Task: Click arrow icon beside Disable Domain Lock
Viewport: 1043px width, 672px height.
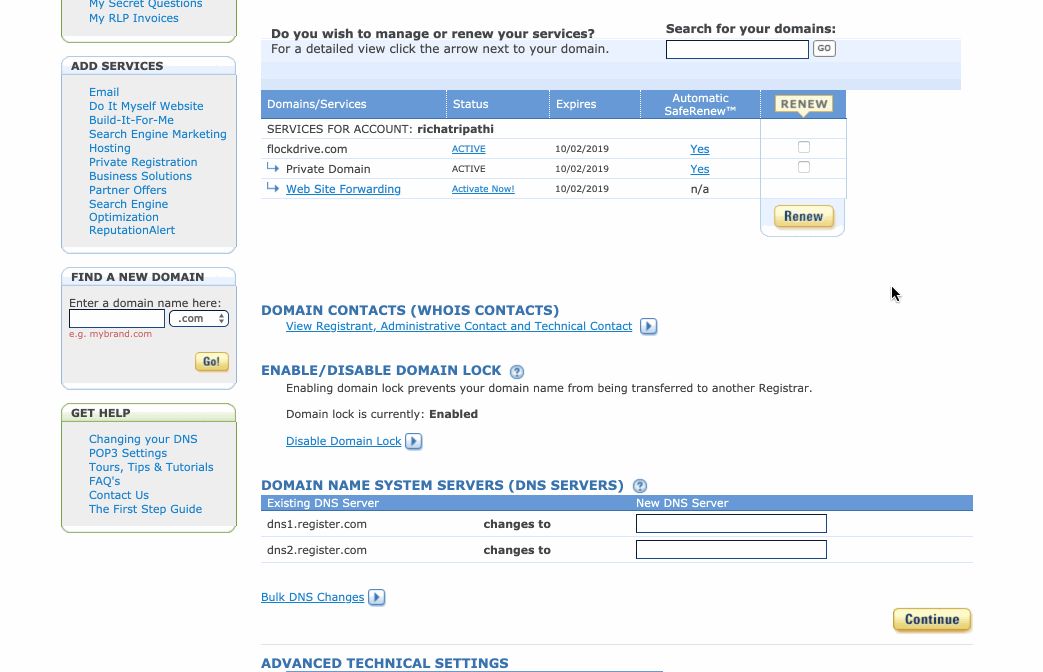Action: (414, 441)
